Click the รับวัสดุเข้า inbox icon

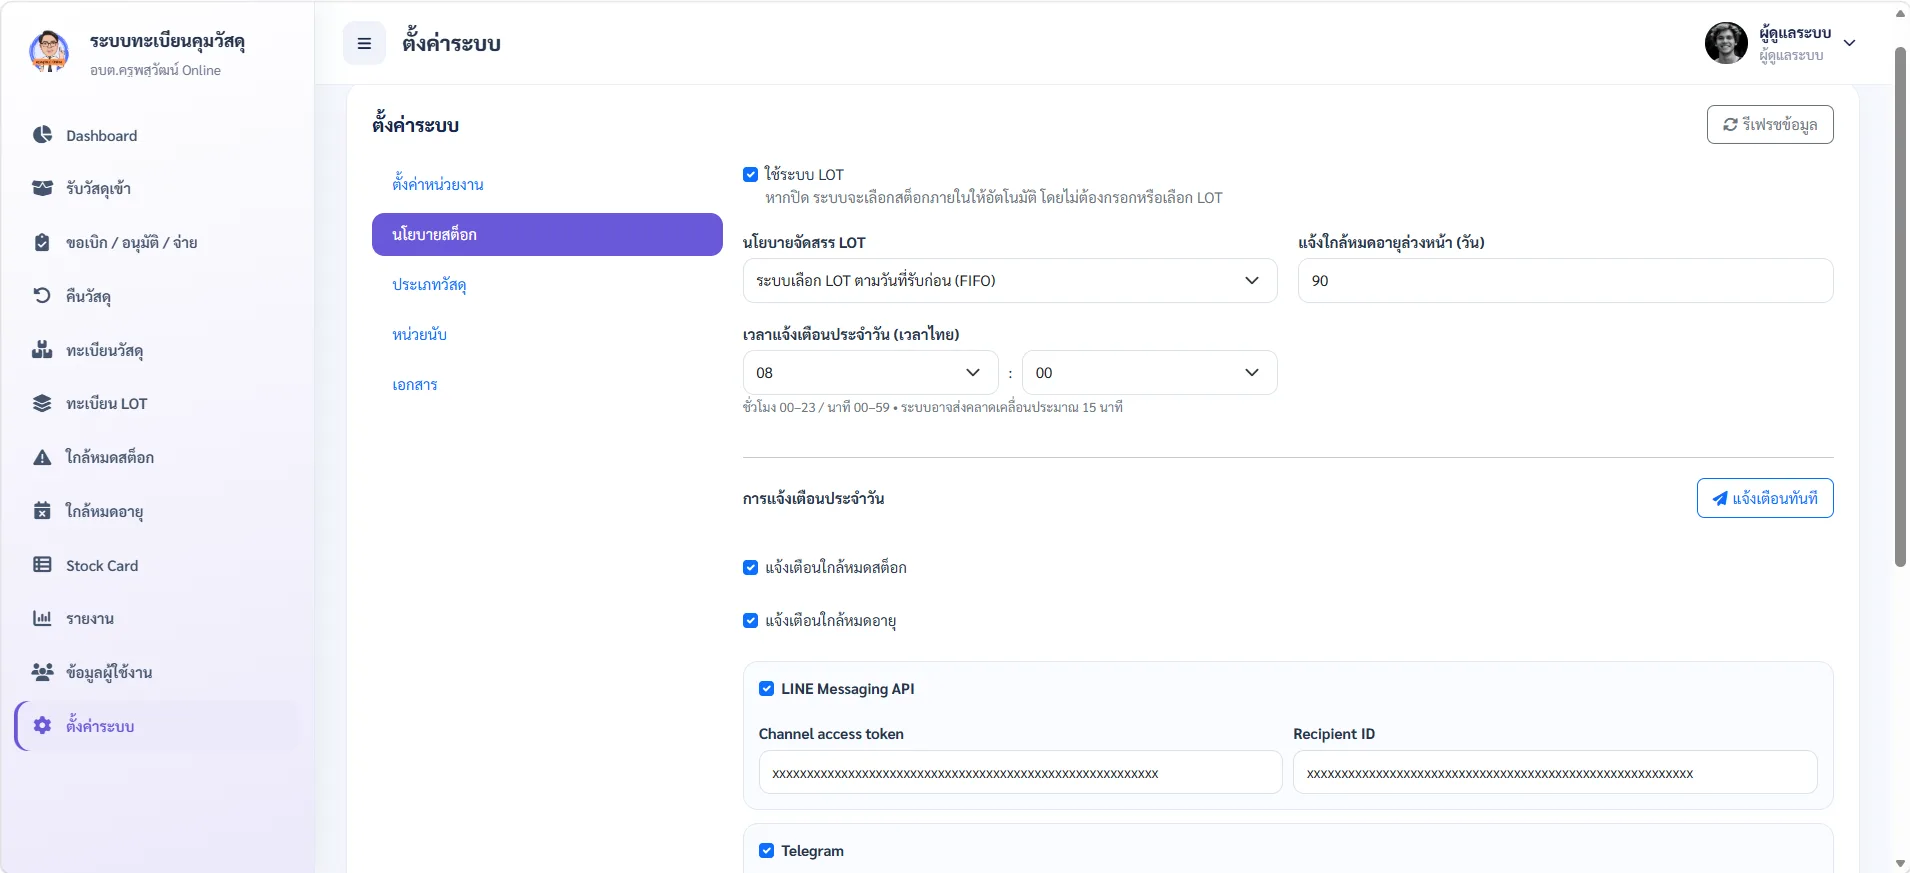[x=42, y=188]
